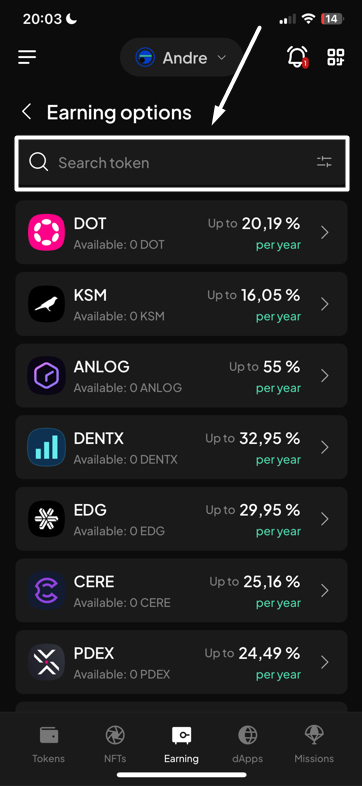Tap the DENTX bar chart logo
Image resolution: width=362 pixels, height=786 pixels.
click(46, 447)
